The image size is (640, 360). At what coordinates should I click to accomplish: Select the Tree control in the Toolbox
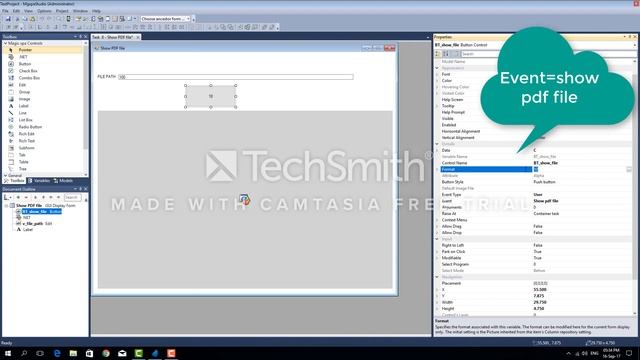point(22,169)
